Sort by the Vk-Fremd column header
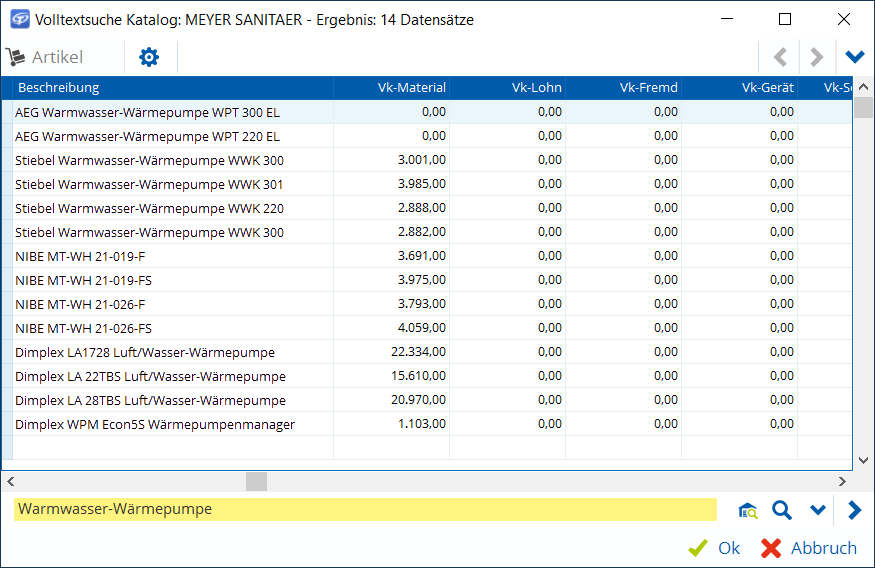The height and width of the screenshot is (568, 875). [624, 88]
